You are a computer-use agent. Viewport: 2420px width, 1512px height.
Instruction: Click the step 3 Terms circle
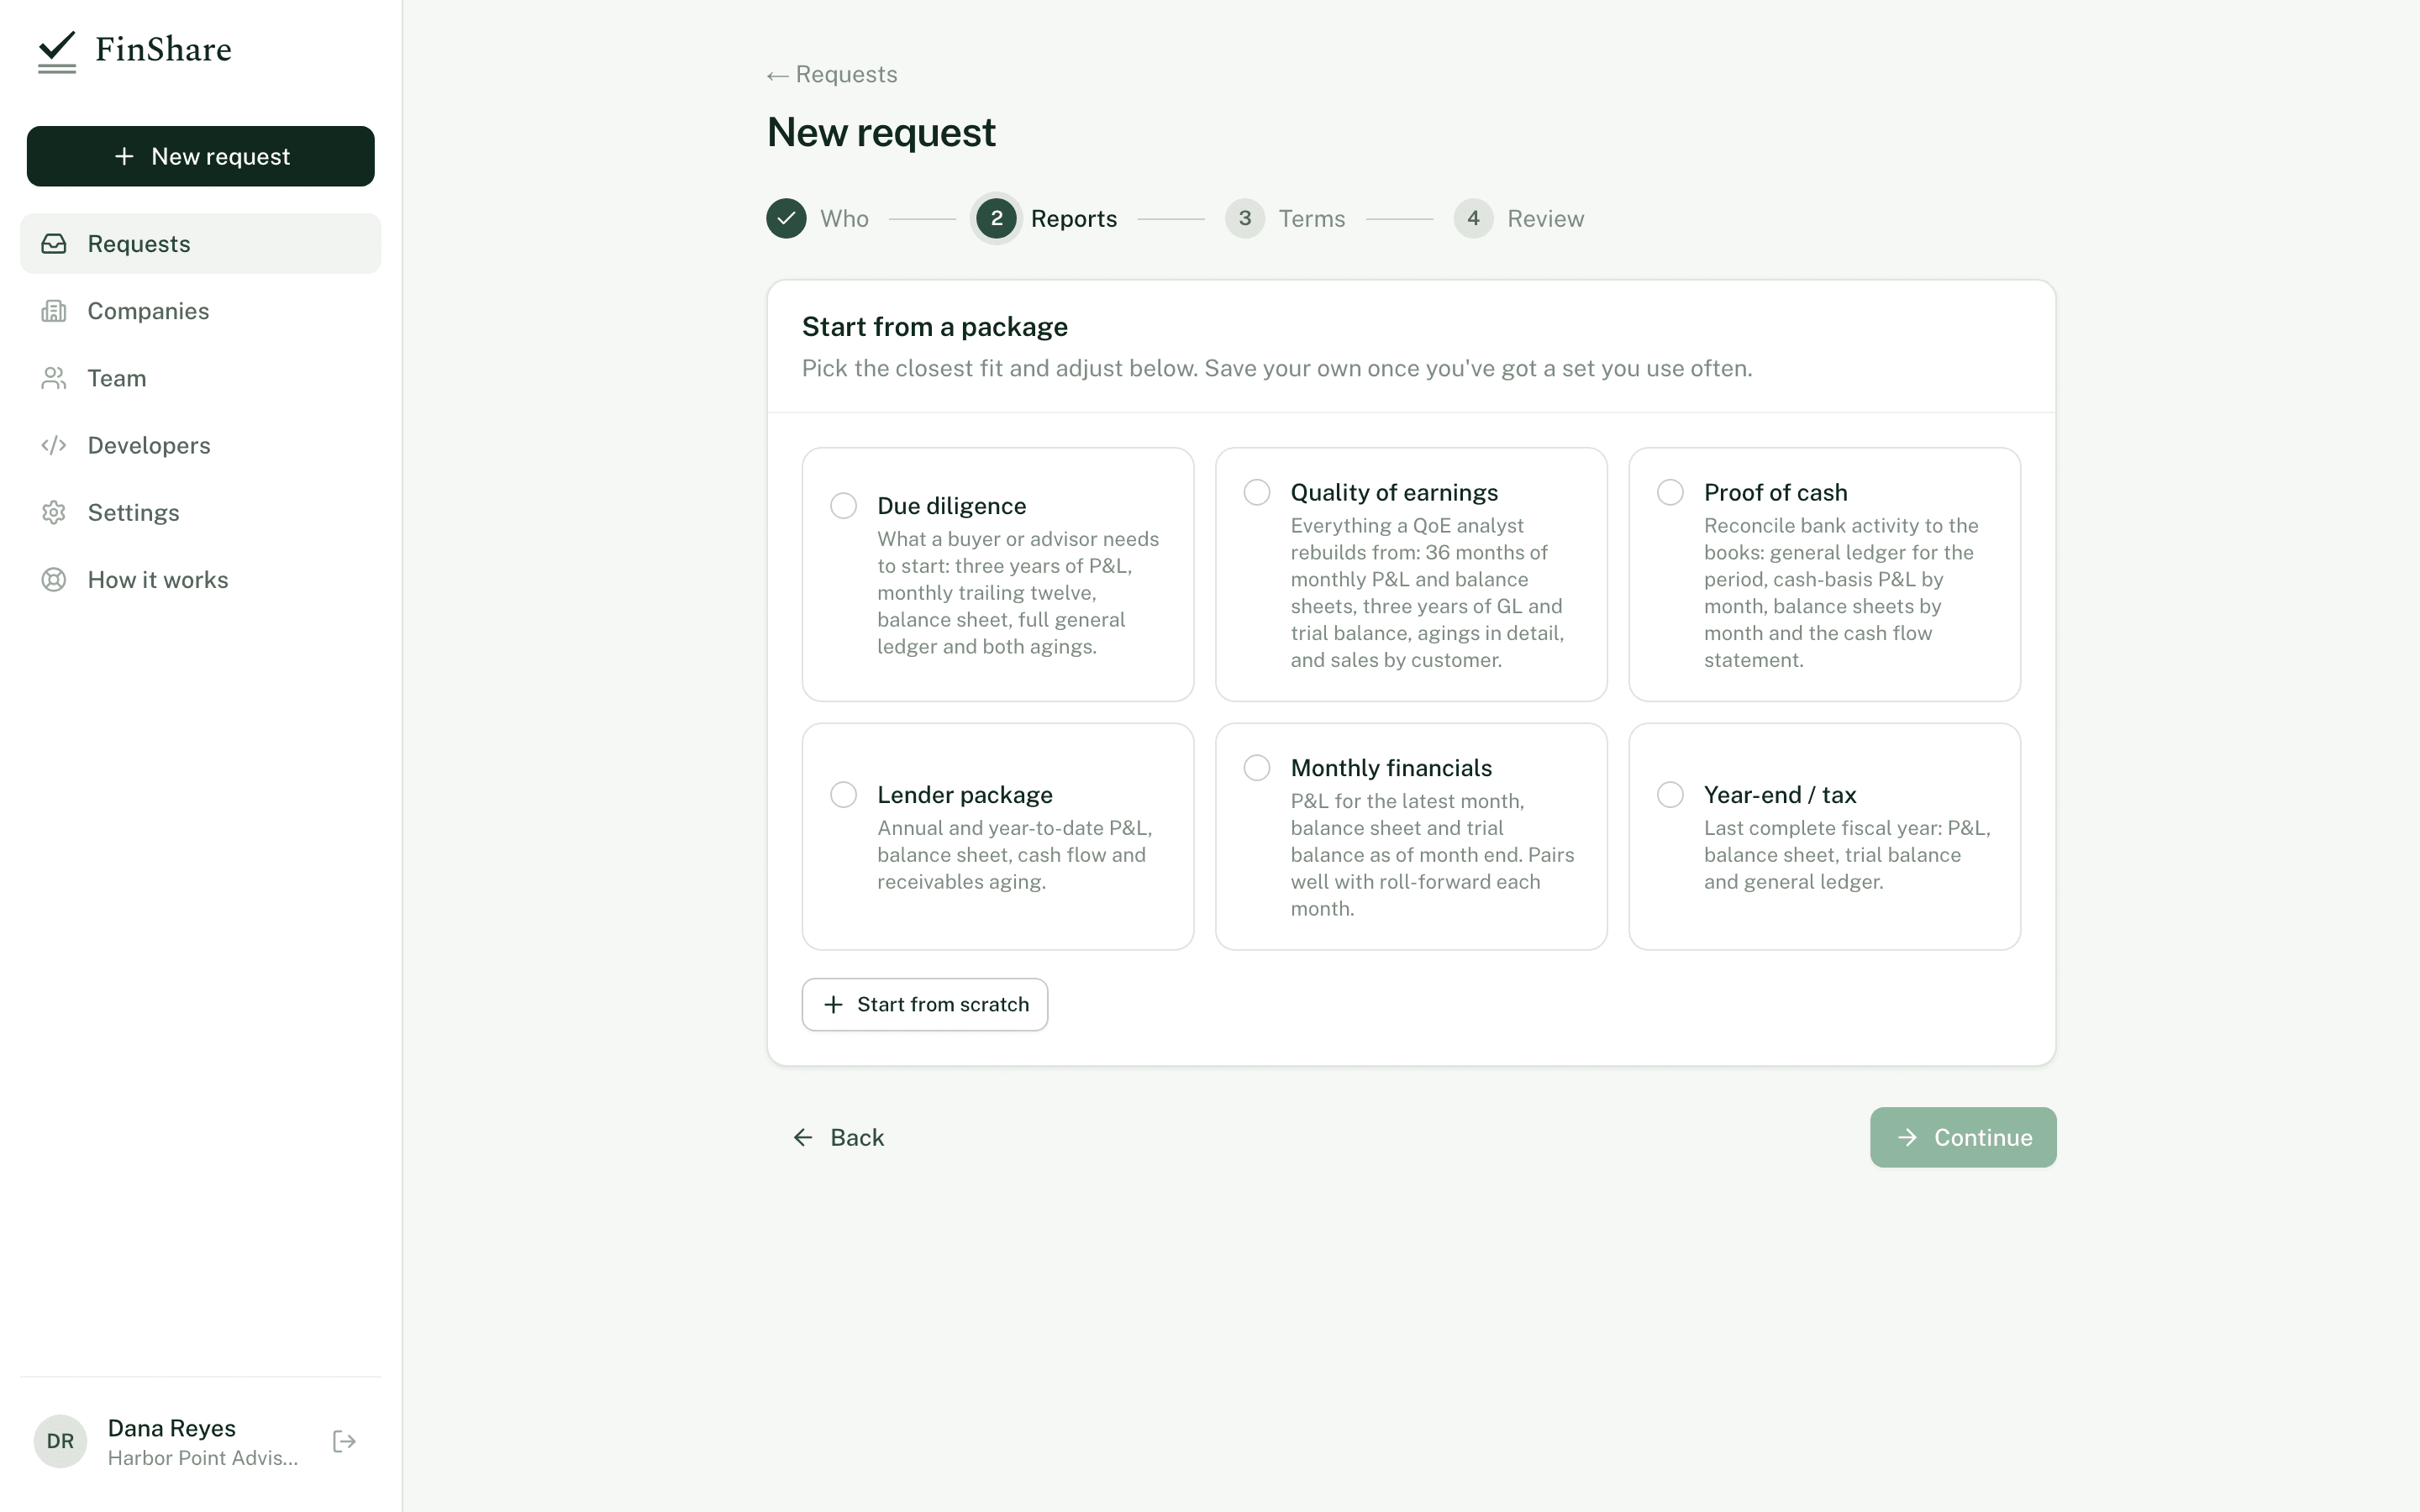pyautogui.click(x=1245, y=218)
